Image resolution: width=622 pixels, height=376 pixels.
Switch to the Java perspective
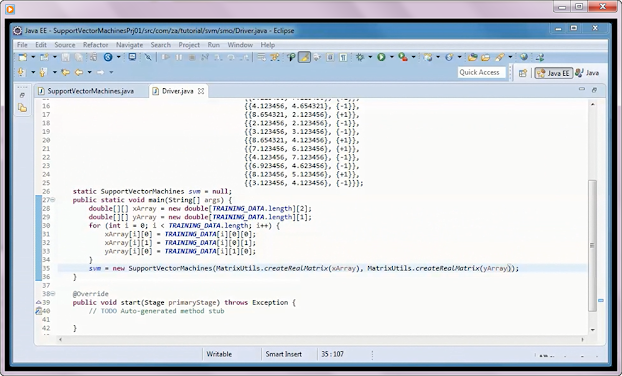pos(587,73)
